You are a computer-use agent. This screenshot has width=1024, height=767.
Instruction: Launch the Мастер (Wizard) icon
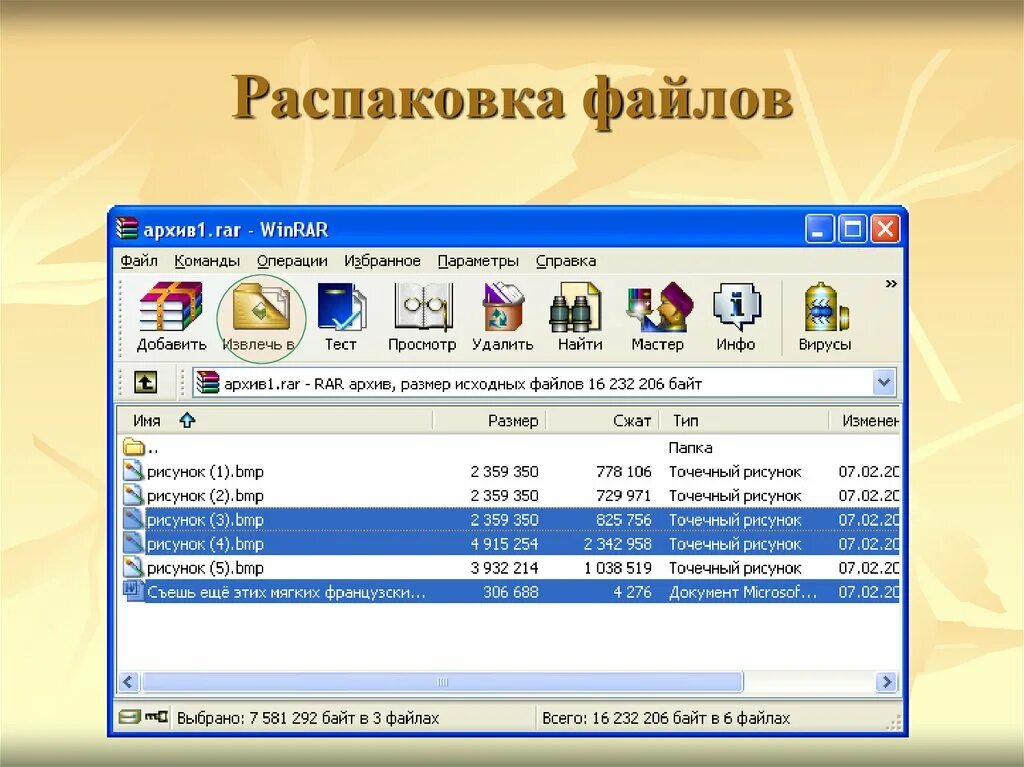pos(657,317)
